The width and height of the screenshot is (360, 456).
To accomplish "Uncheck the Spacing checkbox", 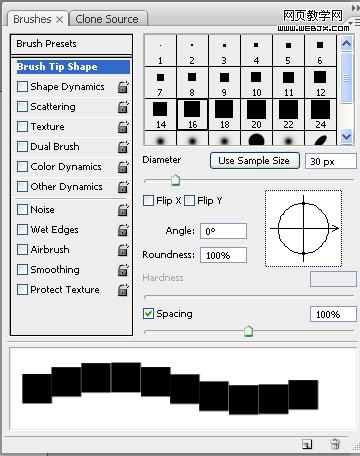I will [148, 314].
